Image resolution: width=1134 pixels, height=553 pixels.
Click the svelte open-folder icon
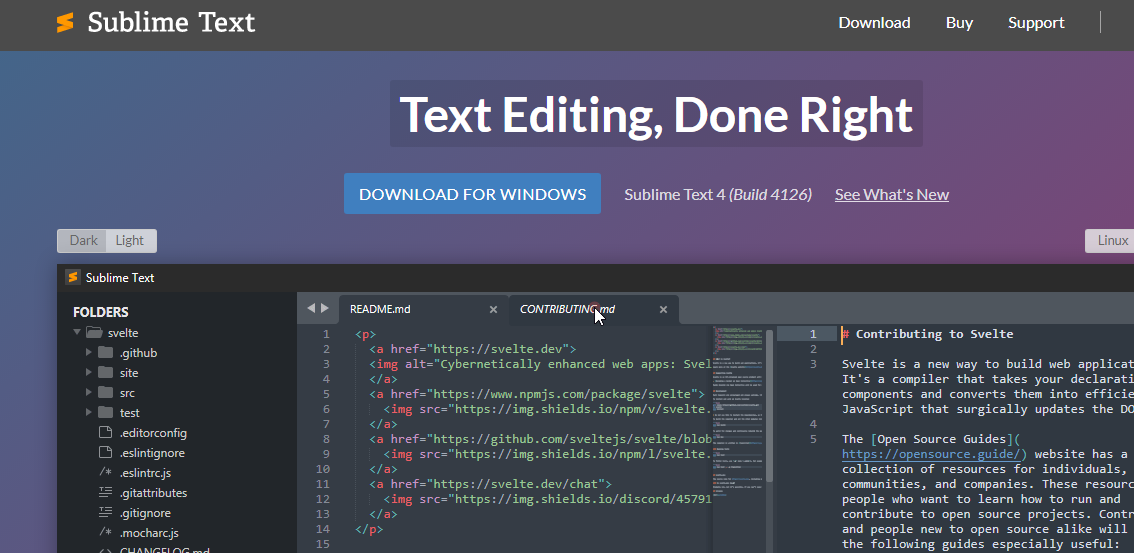tap(94, 333)
